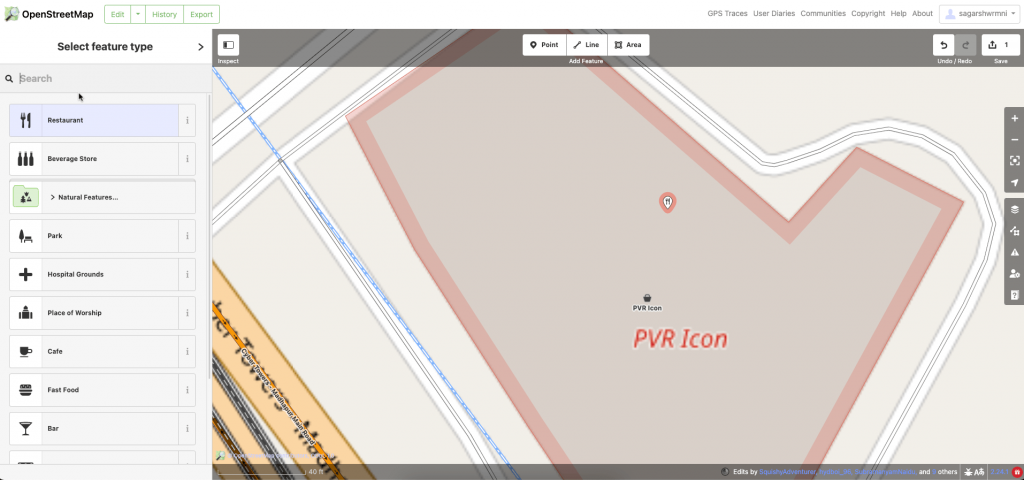
Task: Zoom in on the map
Action: (x=1014, y=119)
